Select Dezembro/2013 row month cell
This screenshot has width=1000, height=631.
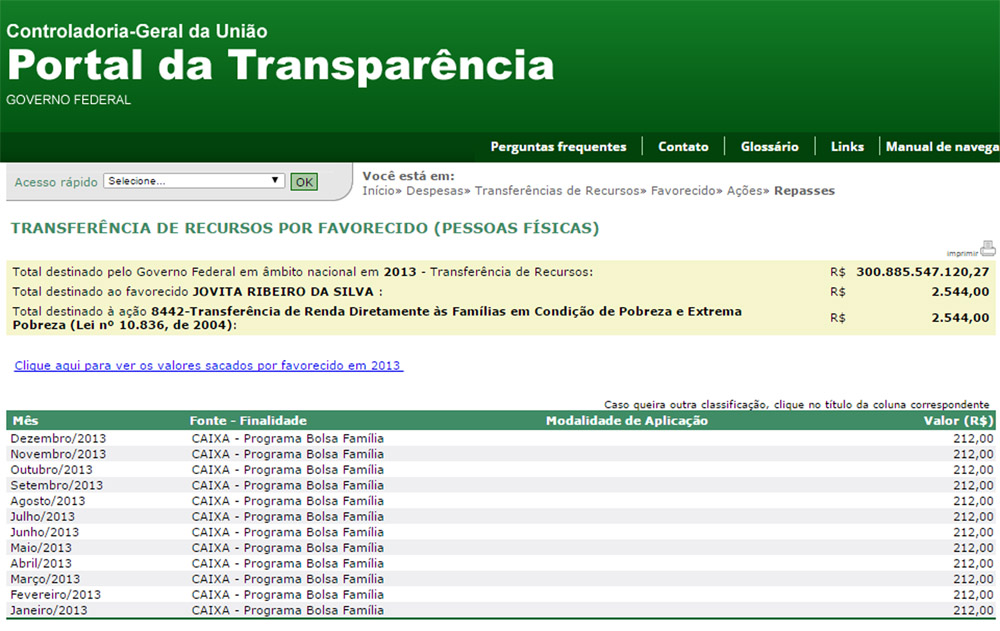point(58,438)
